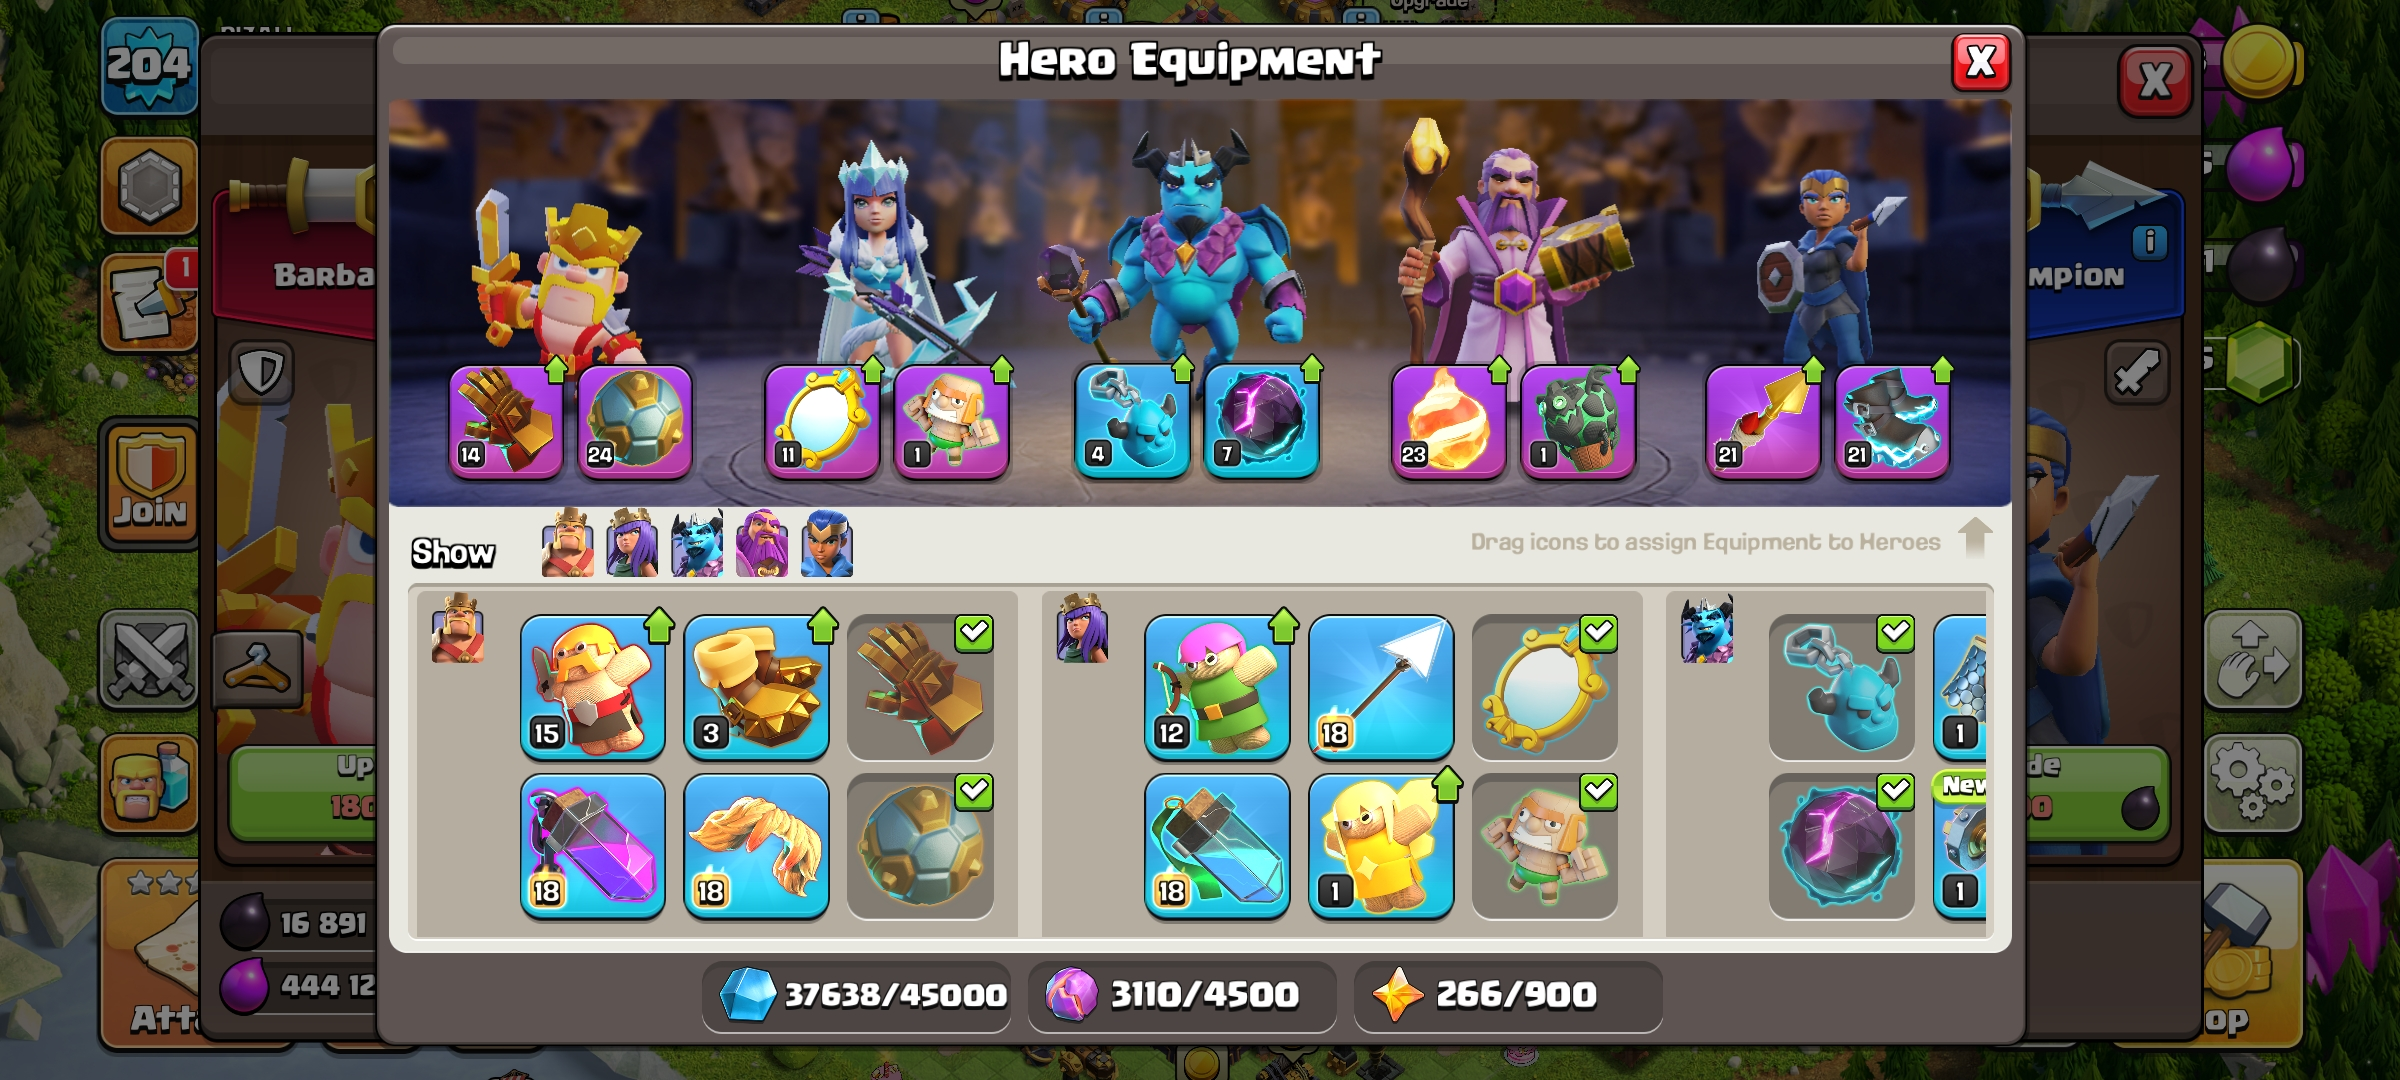
Task: Select the Invisibility Vial level 18 equipment
Action: tap(1217, 846)
